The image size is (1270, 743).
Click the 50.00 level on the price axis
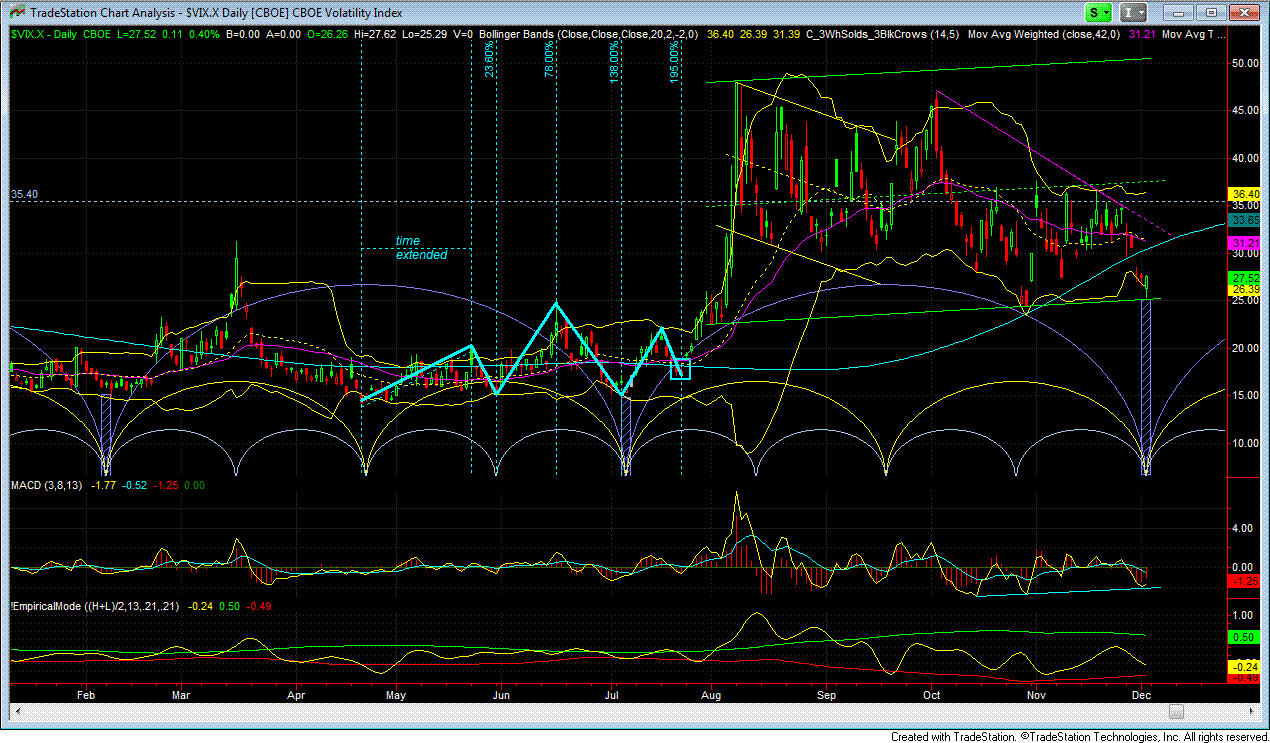(x=1244, y=63)
